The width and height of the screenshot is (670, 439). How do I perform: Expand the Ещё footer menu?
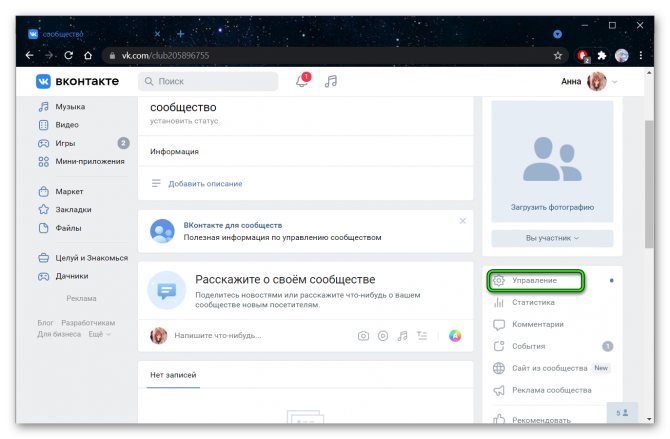(x=99, y=334)
